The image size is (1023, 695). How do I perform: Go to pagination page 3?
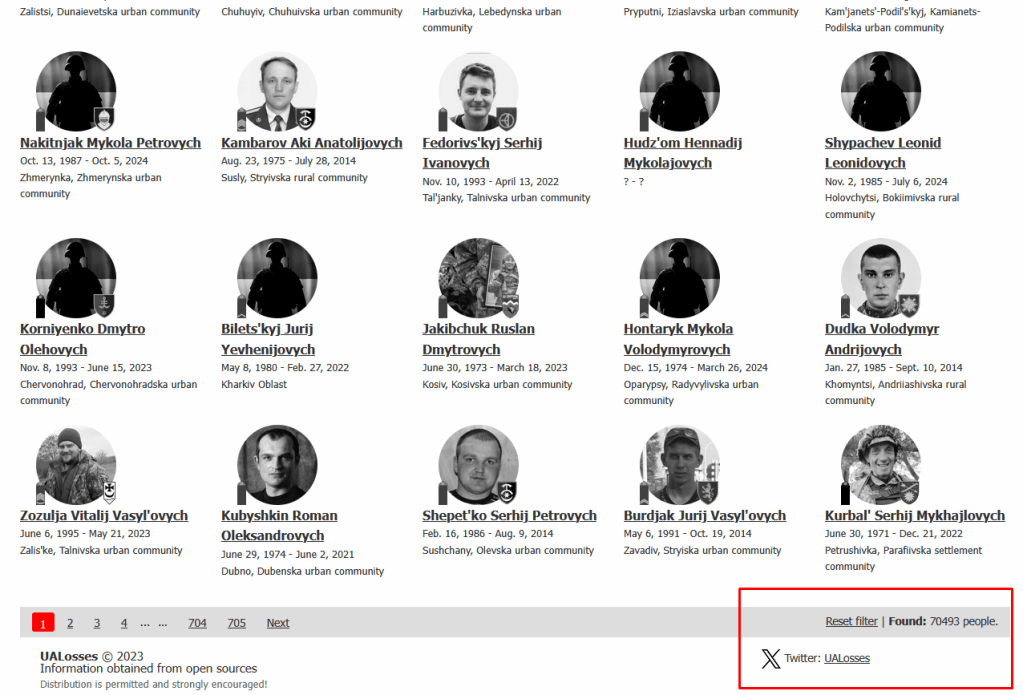[97, 623]
